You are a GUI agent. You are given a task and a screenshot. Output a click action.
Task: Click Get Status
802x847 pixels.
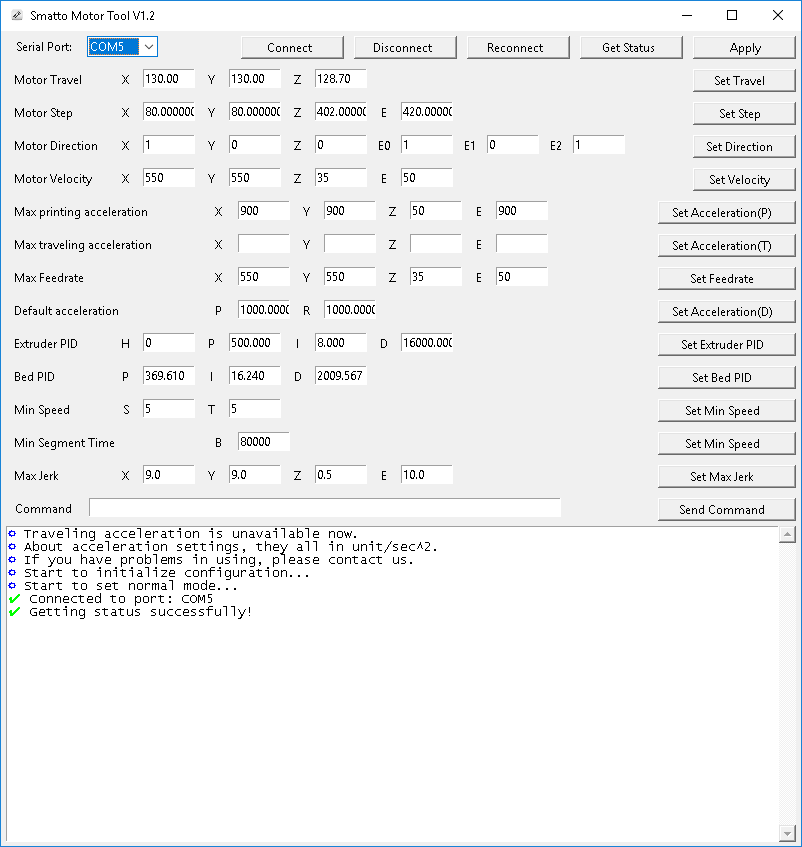point(631,48)
